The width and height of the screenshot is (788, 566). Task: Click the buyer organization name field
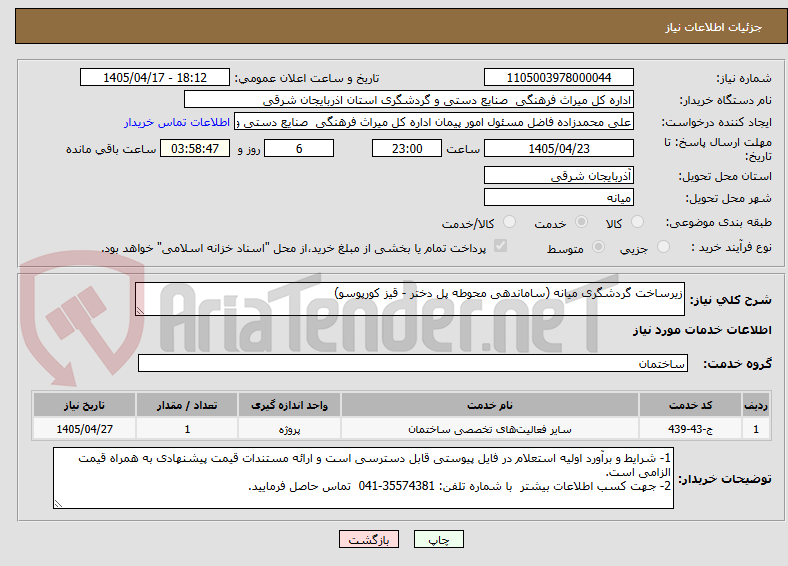click(409, 100)
